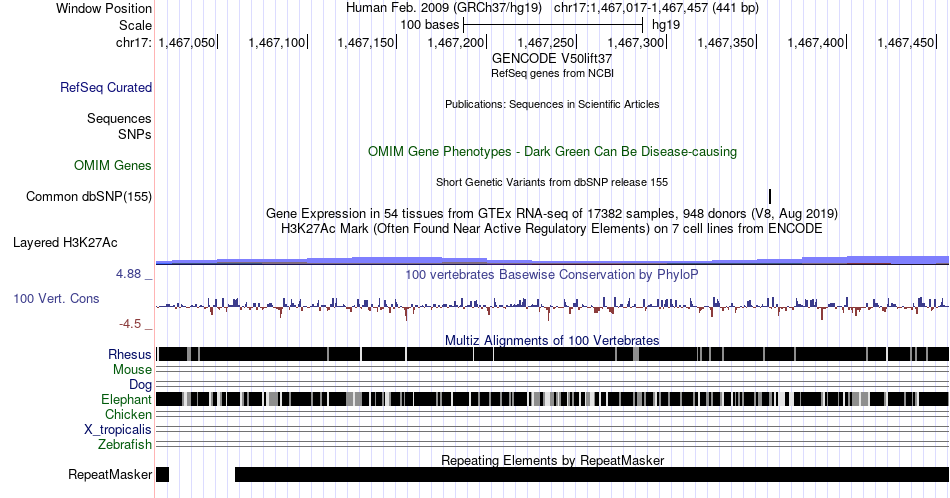The image size is (950, 498).
Task: Click Short Genetic Variants from dbSNP title
Action: [552, 182]
